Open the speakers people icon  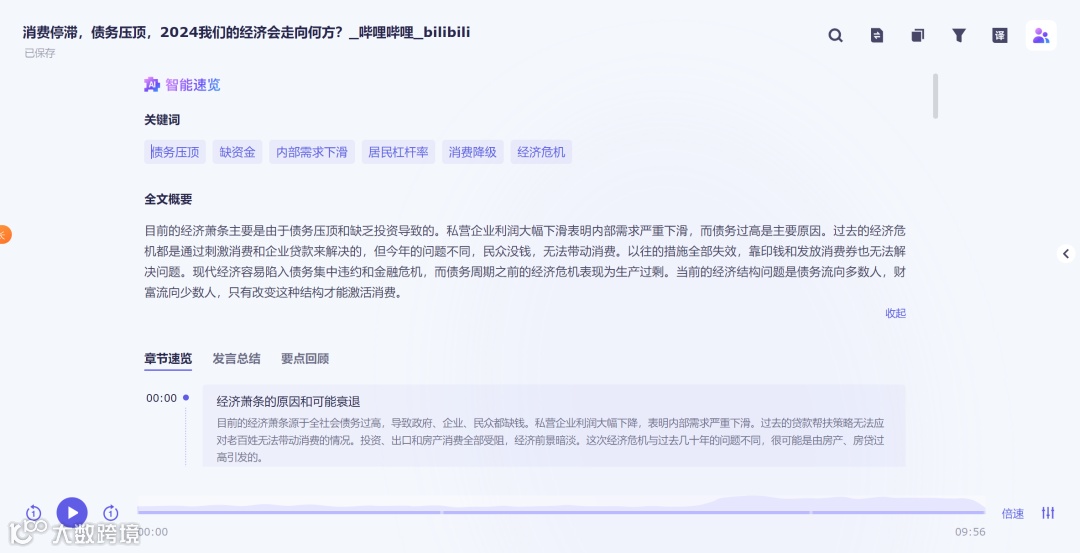tap(1041, 35)
